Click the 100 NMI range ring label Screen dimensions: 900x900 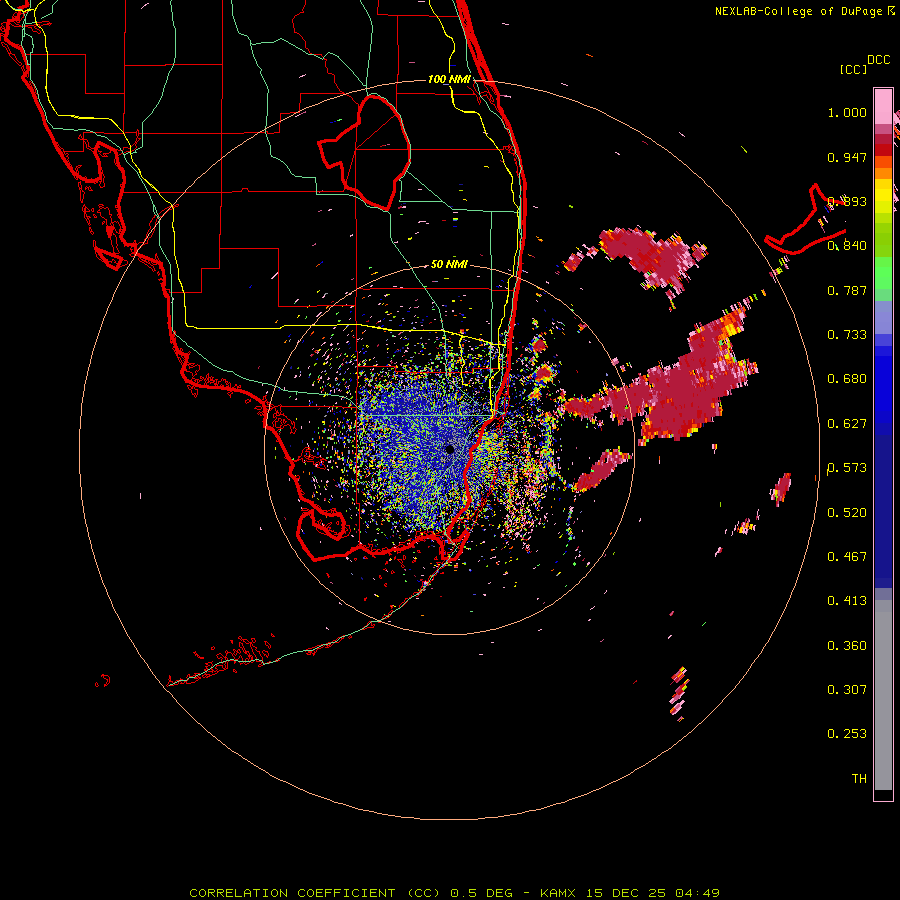coord(449,79)
